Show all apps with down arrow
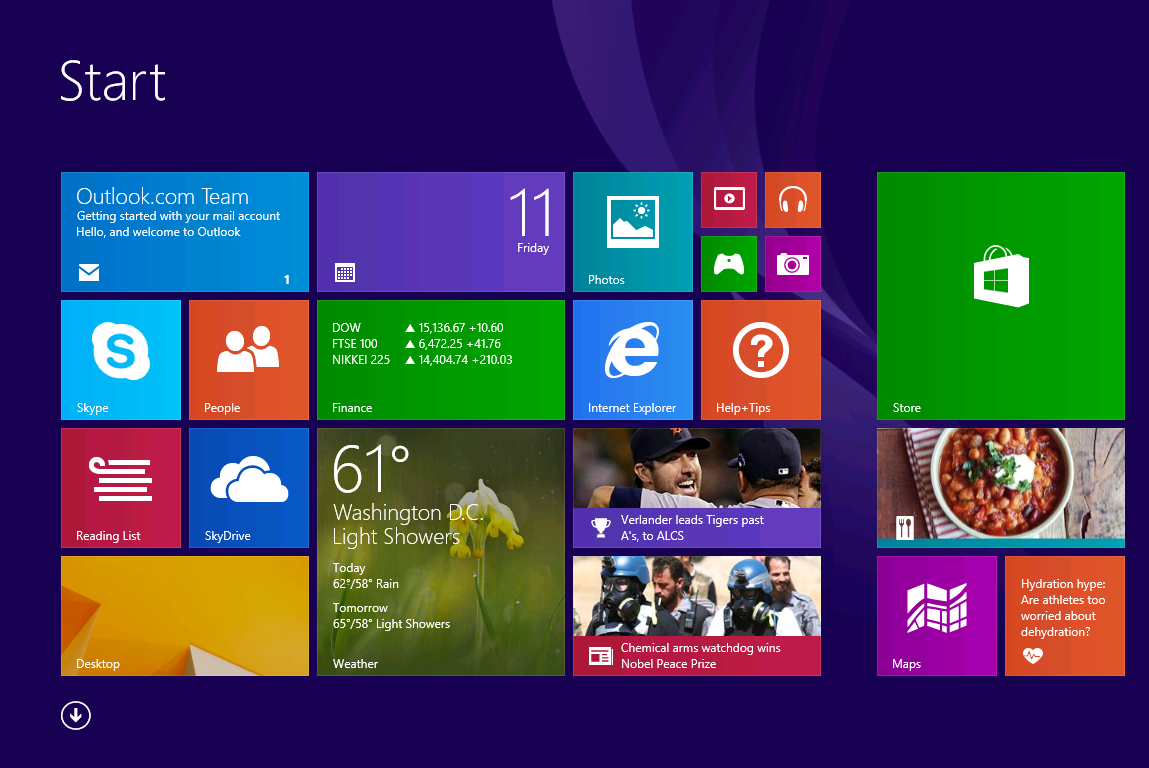 click(76, 715)
